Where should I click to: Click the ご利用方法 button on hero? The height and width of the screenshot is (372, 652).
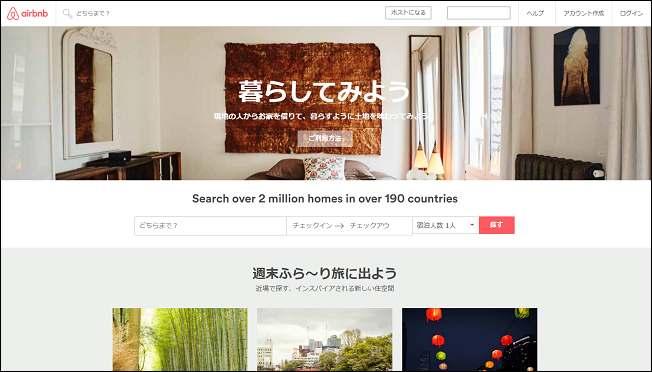pos(325,138)
